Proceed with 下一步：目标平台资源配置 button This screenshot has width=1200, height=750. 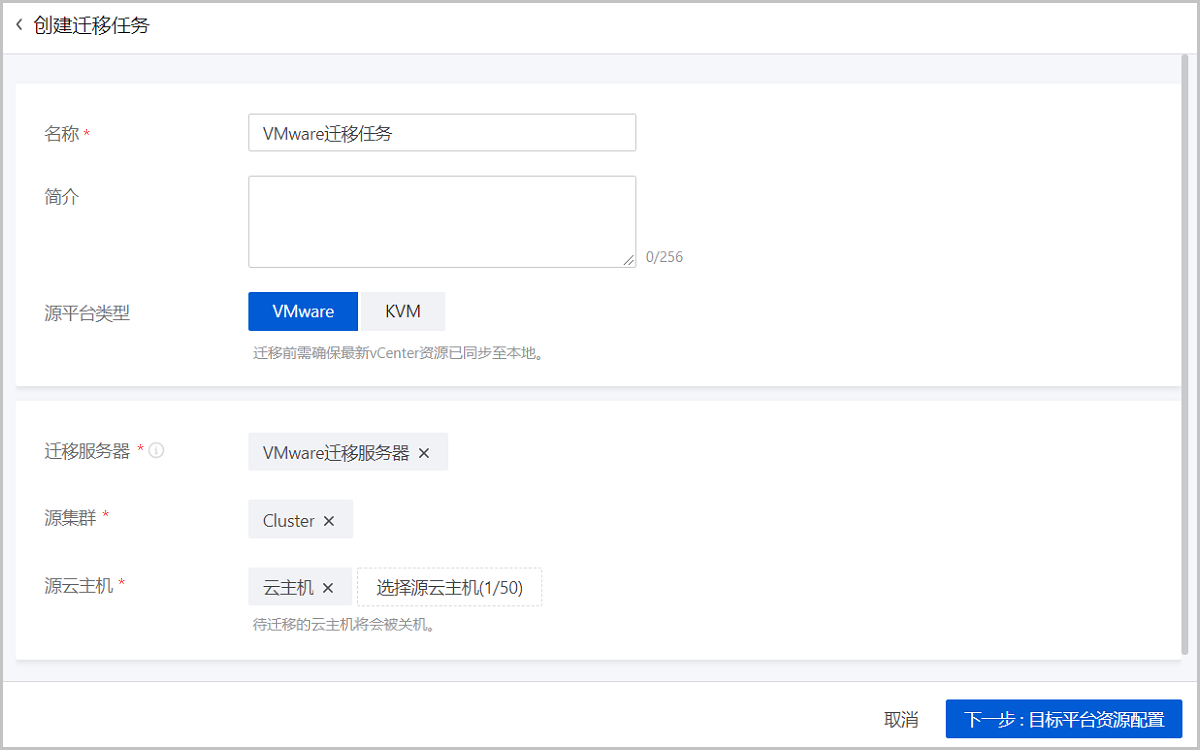click(1063, 719)
